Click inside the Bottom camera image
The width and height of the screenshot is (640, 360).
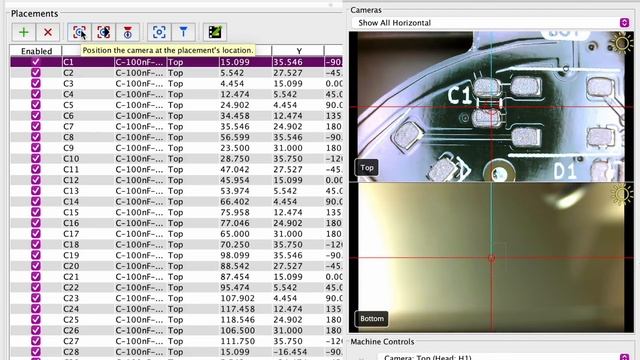(x=491, y=257)
